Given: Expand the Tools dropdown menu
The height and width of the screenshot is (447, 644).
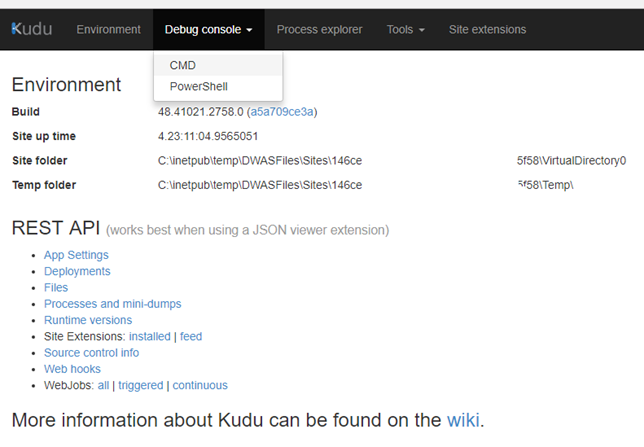Looking at the screenshot, I should pos(406,30).
